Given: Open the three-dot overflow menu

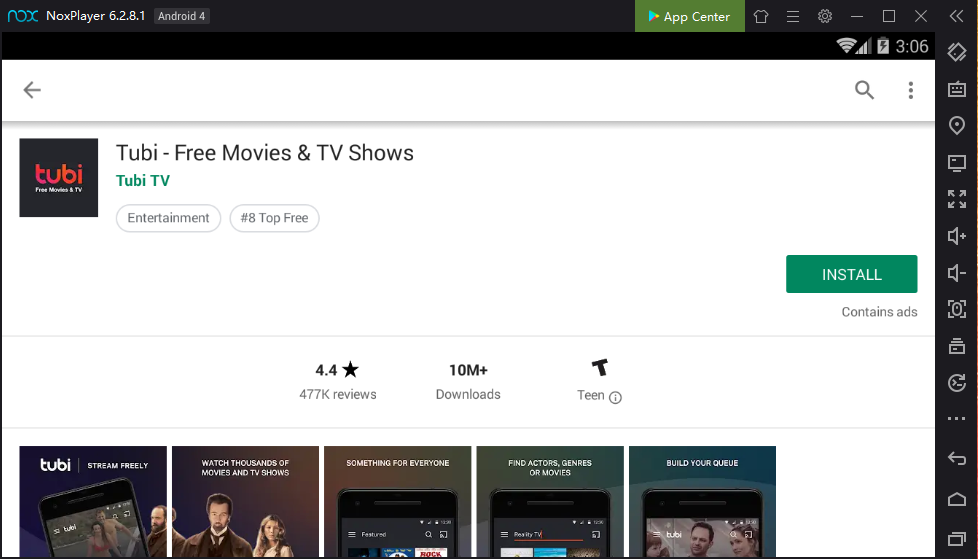Looking at the screenshot, I should point(910,90).
